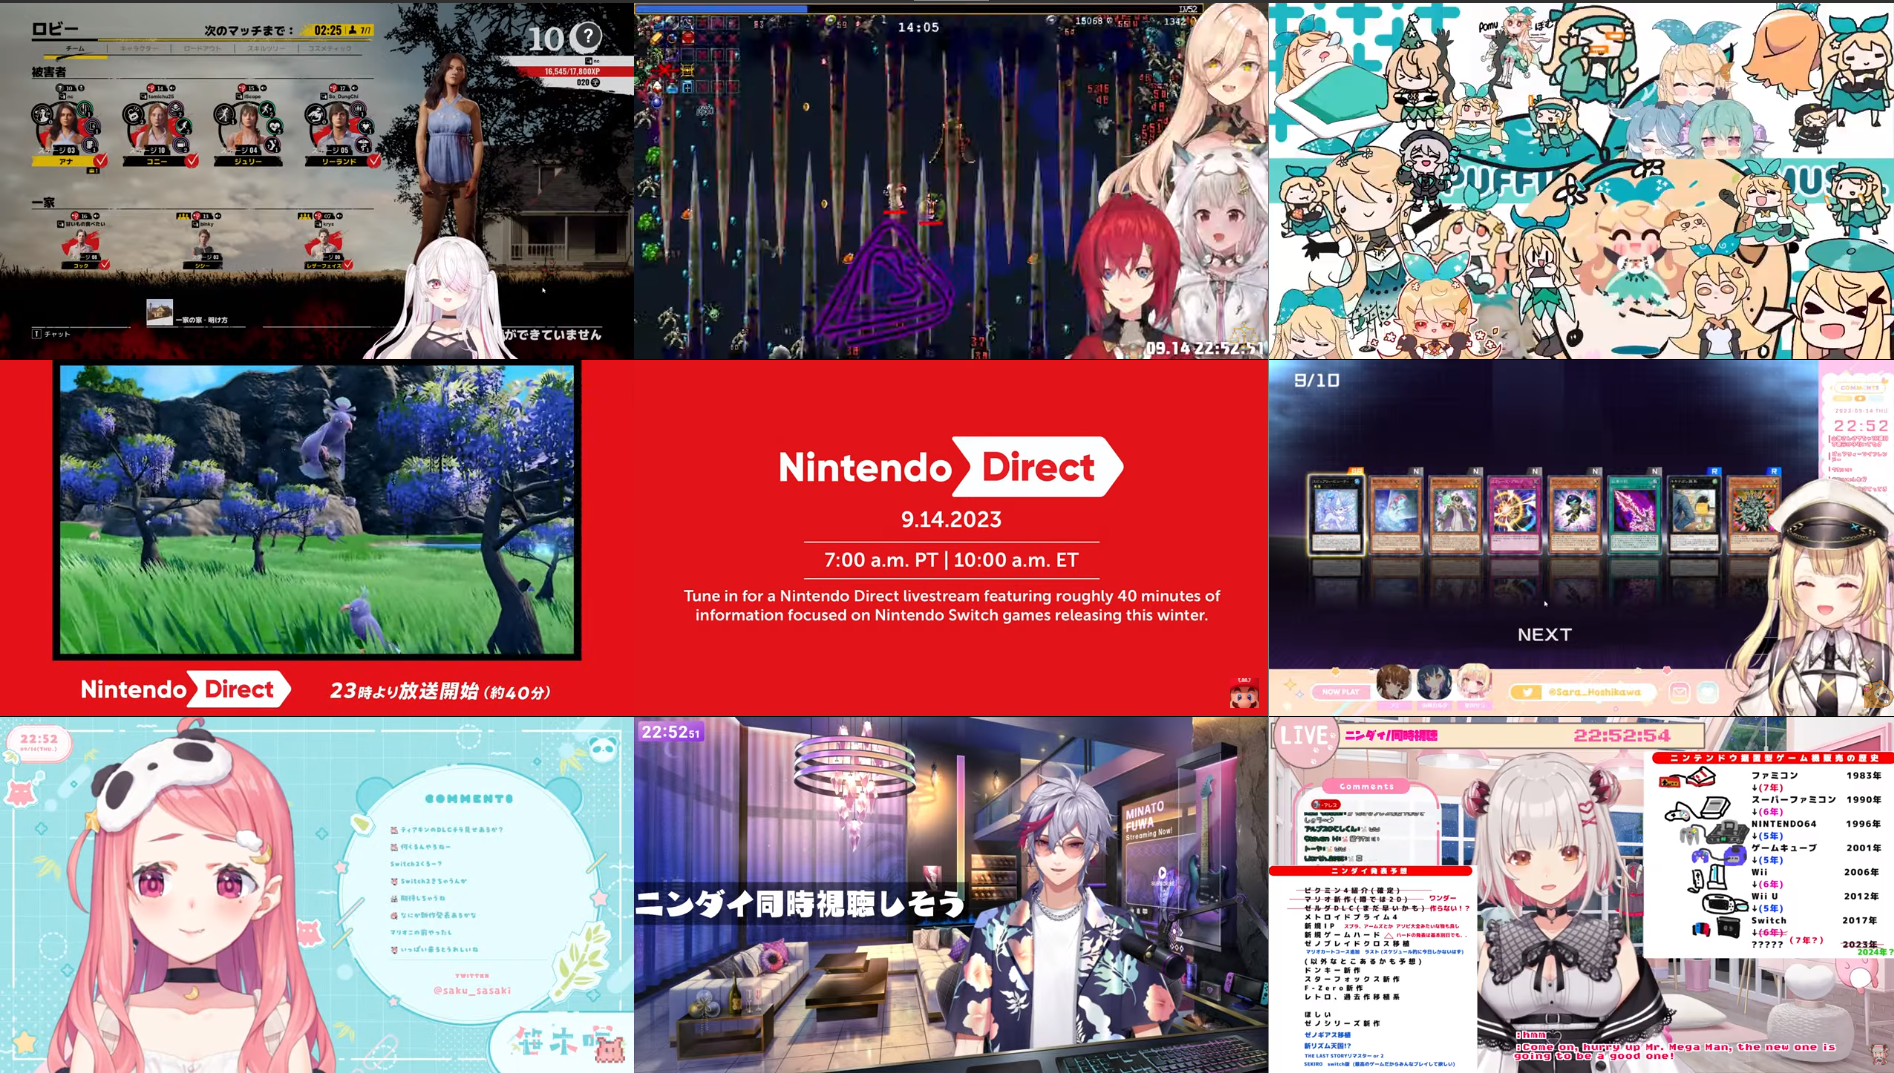
Task: Open the キャラクター tab in the lobby
Action: click(x=139, y=48)
